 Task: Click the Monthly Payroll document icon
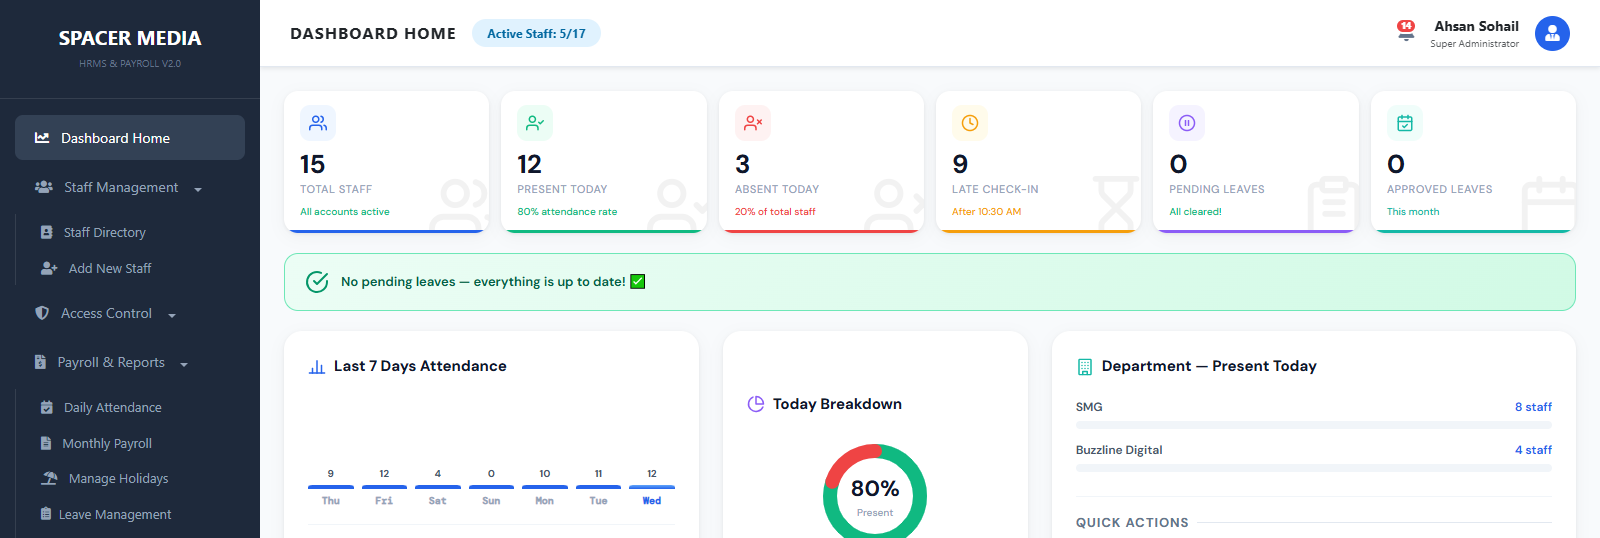point(45,443)
